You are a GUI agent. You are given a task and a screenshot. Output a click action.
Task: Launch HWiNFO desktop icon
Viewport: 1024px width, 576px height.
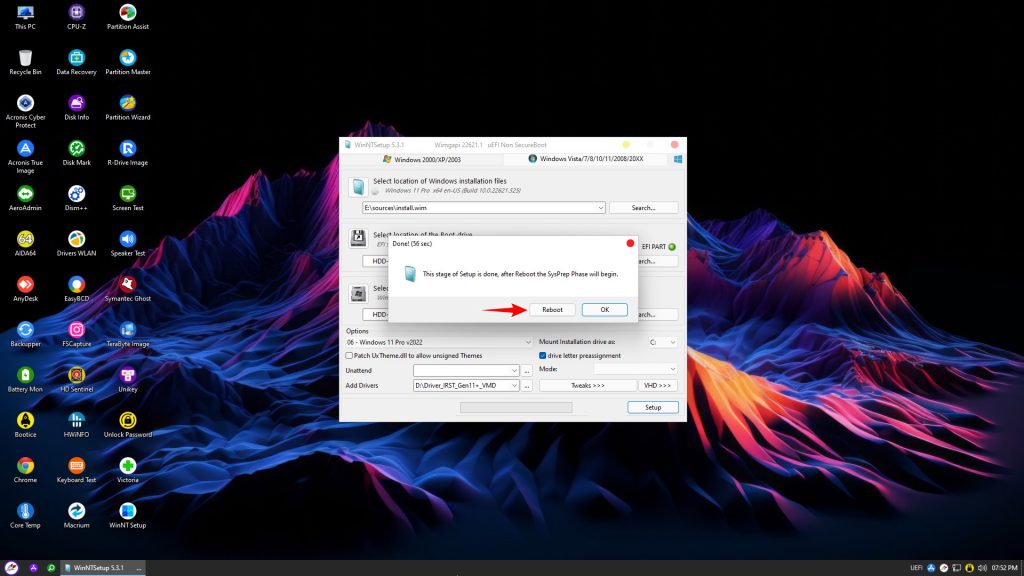(76, 424)
